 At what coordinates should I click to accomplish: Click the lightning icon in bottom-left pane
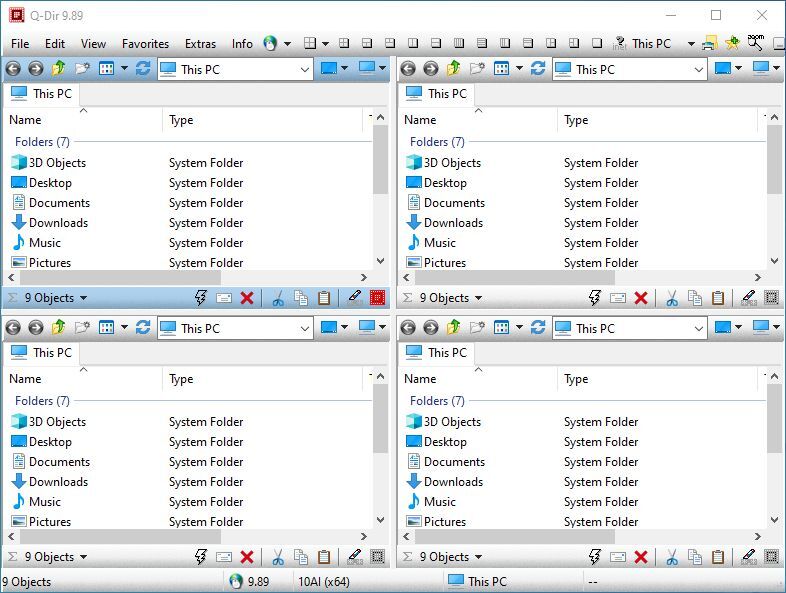coord(201,557)
